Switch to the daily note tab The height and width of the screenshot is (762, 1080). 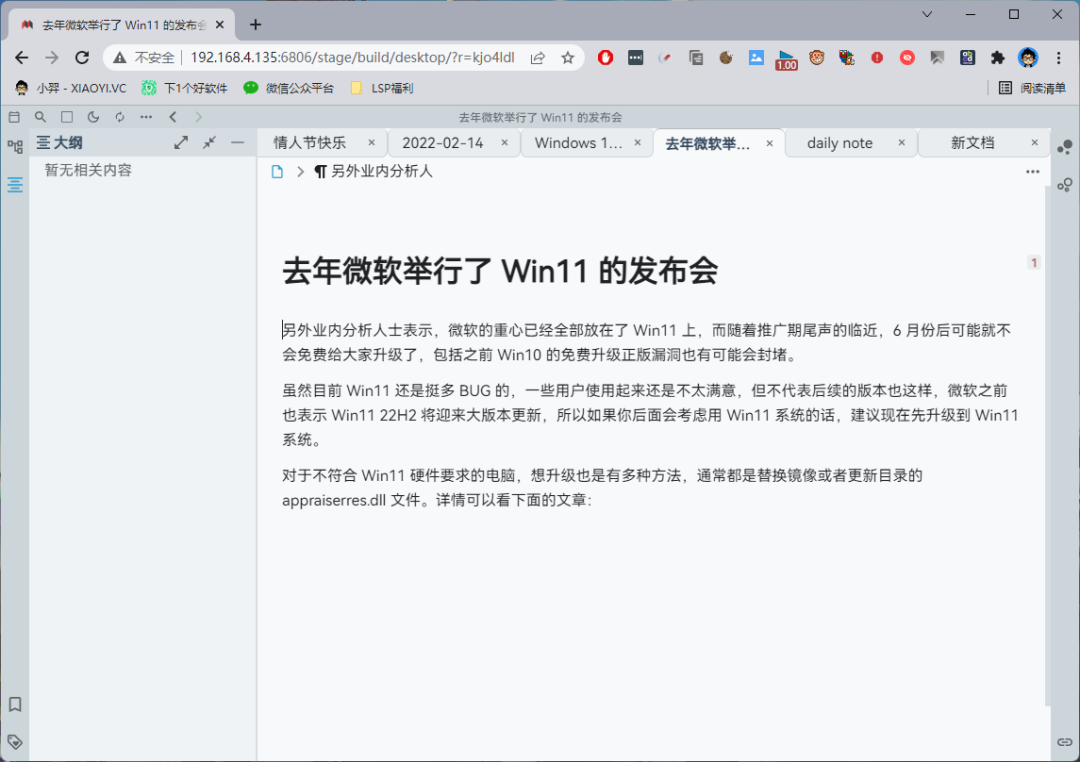840,143
